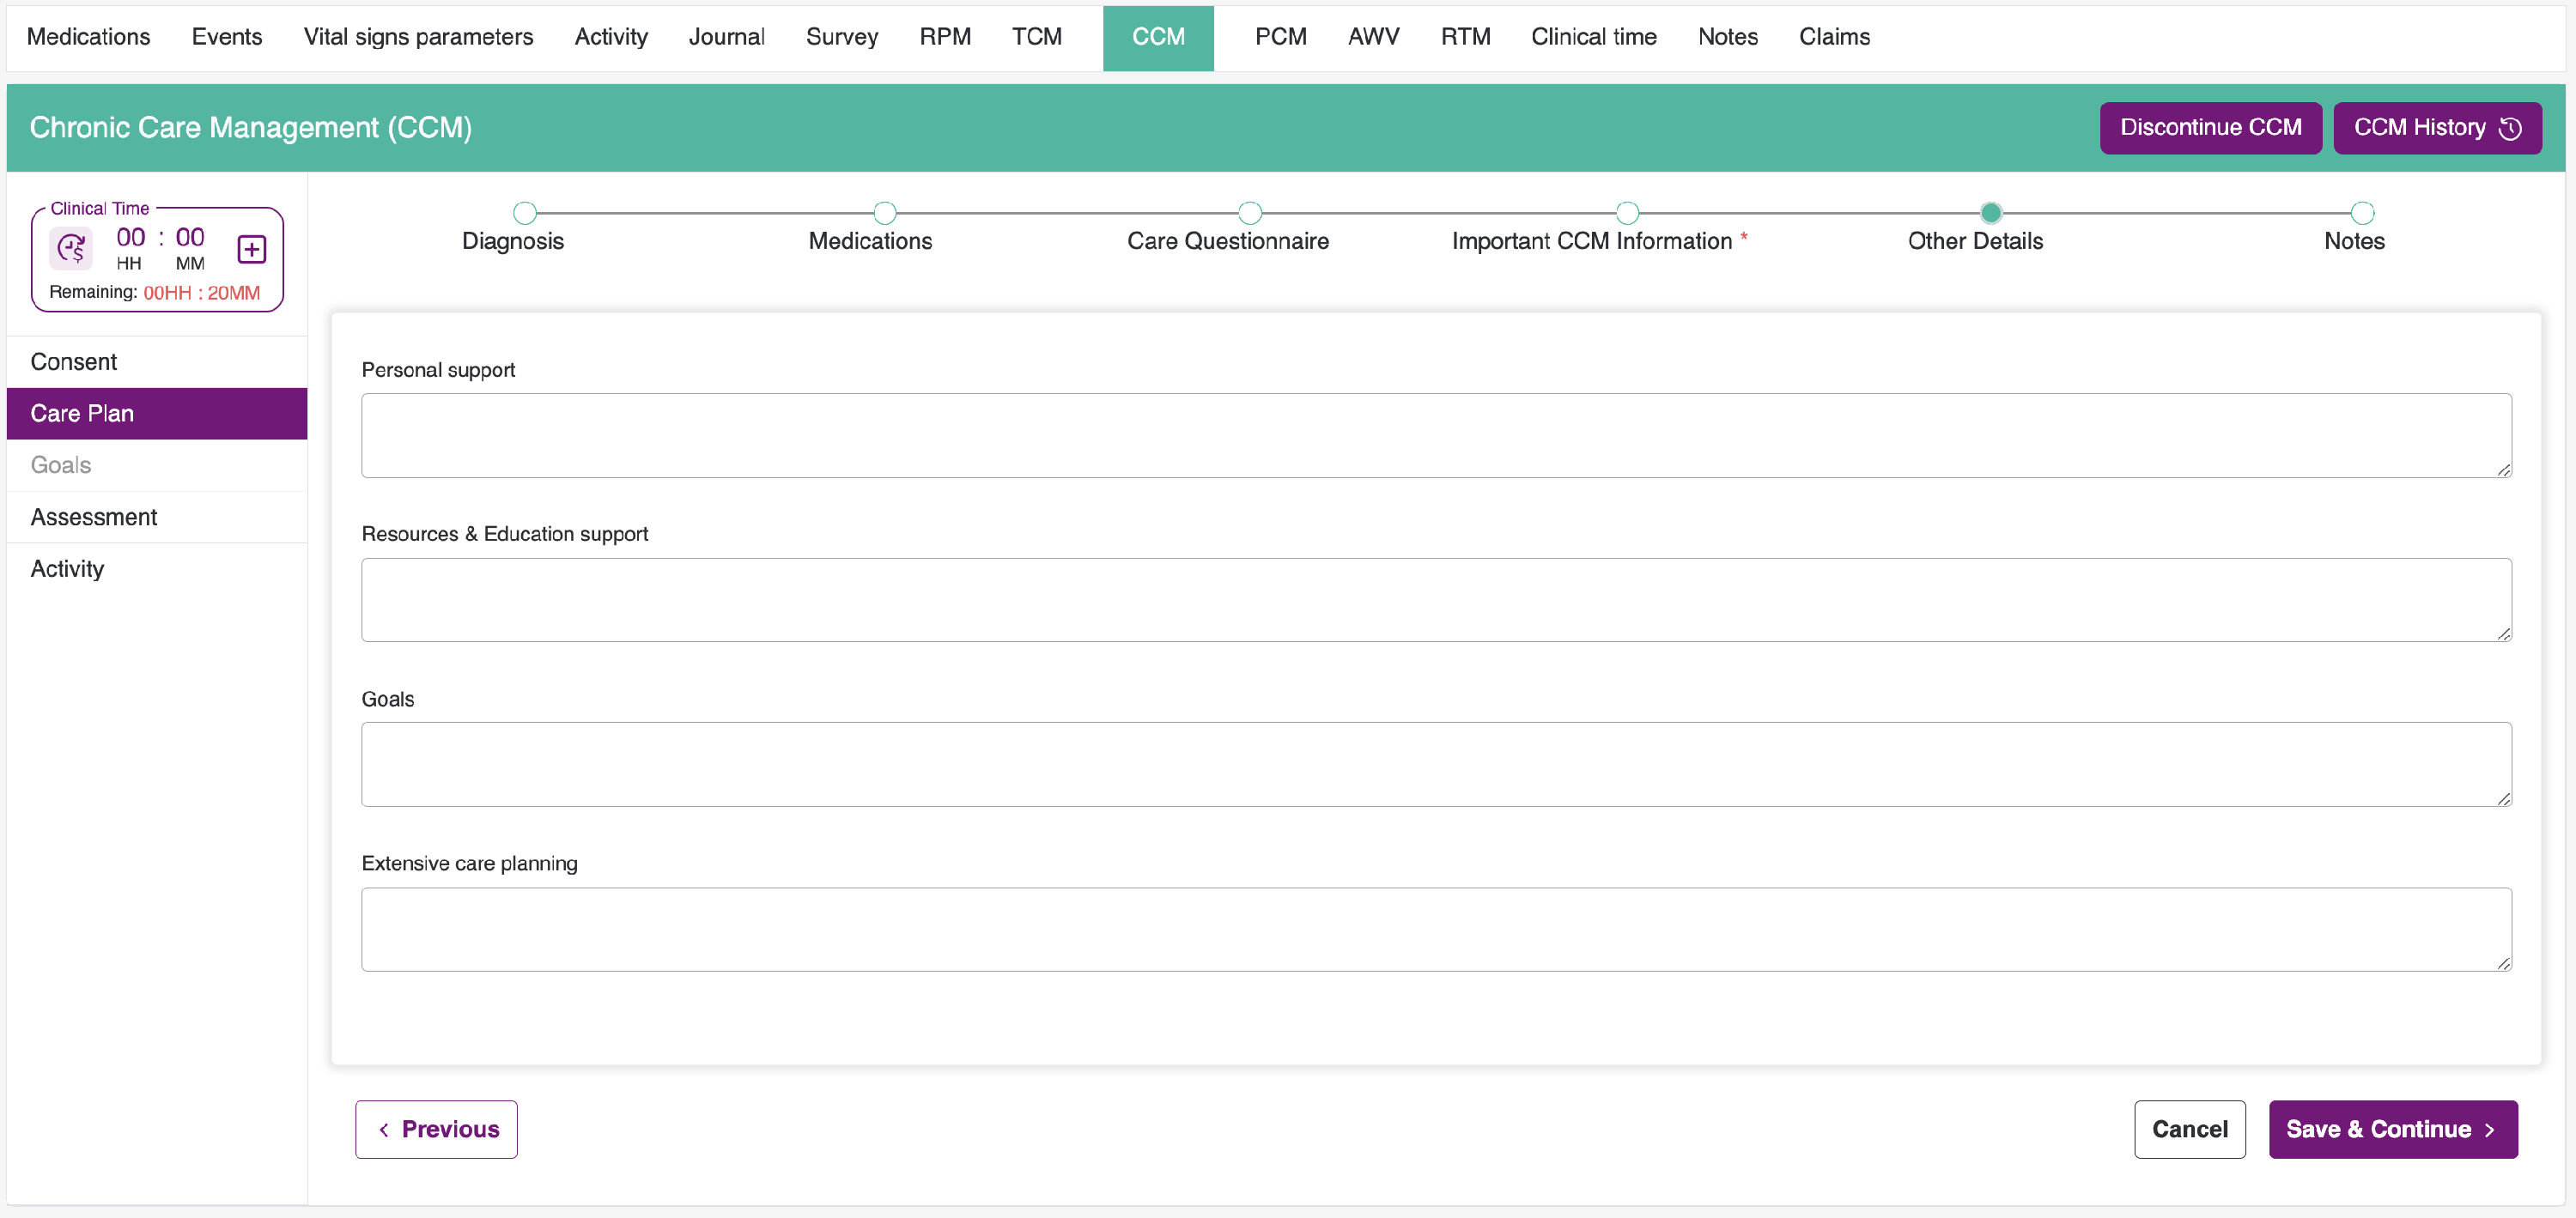Click the add clinical time plus icon
The height and width of the screenshot is (1218, 2576).
[x=251, y=249]
